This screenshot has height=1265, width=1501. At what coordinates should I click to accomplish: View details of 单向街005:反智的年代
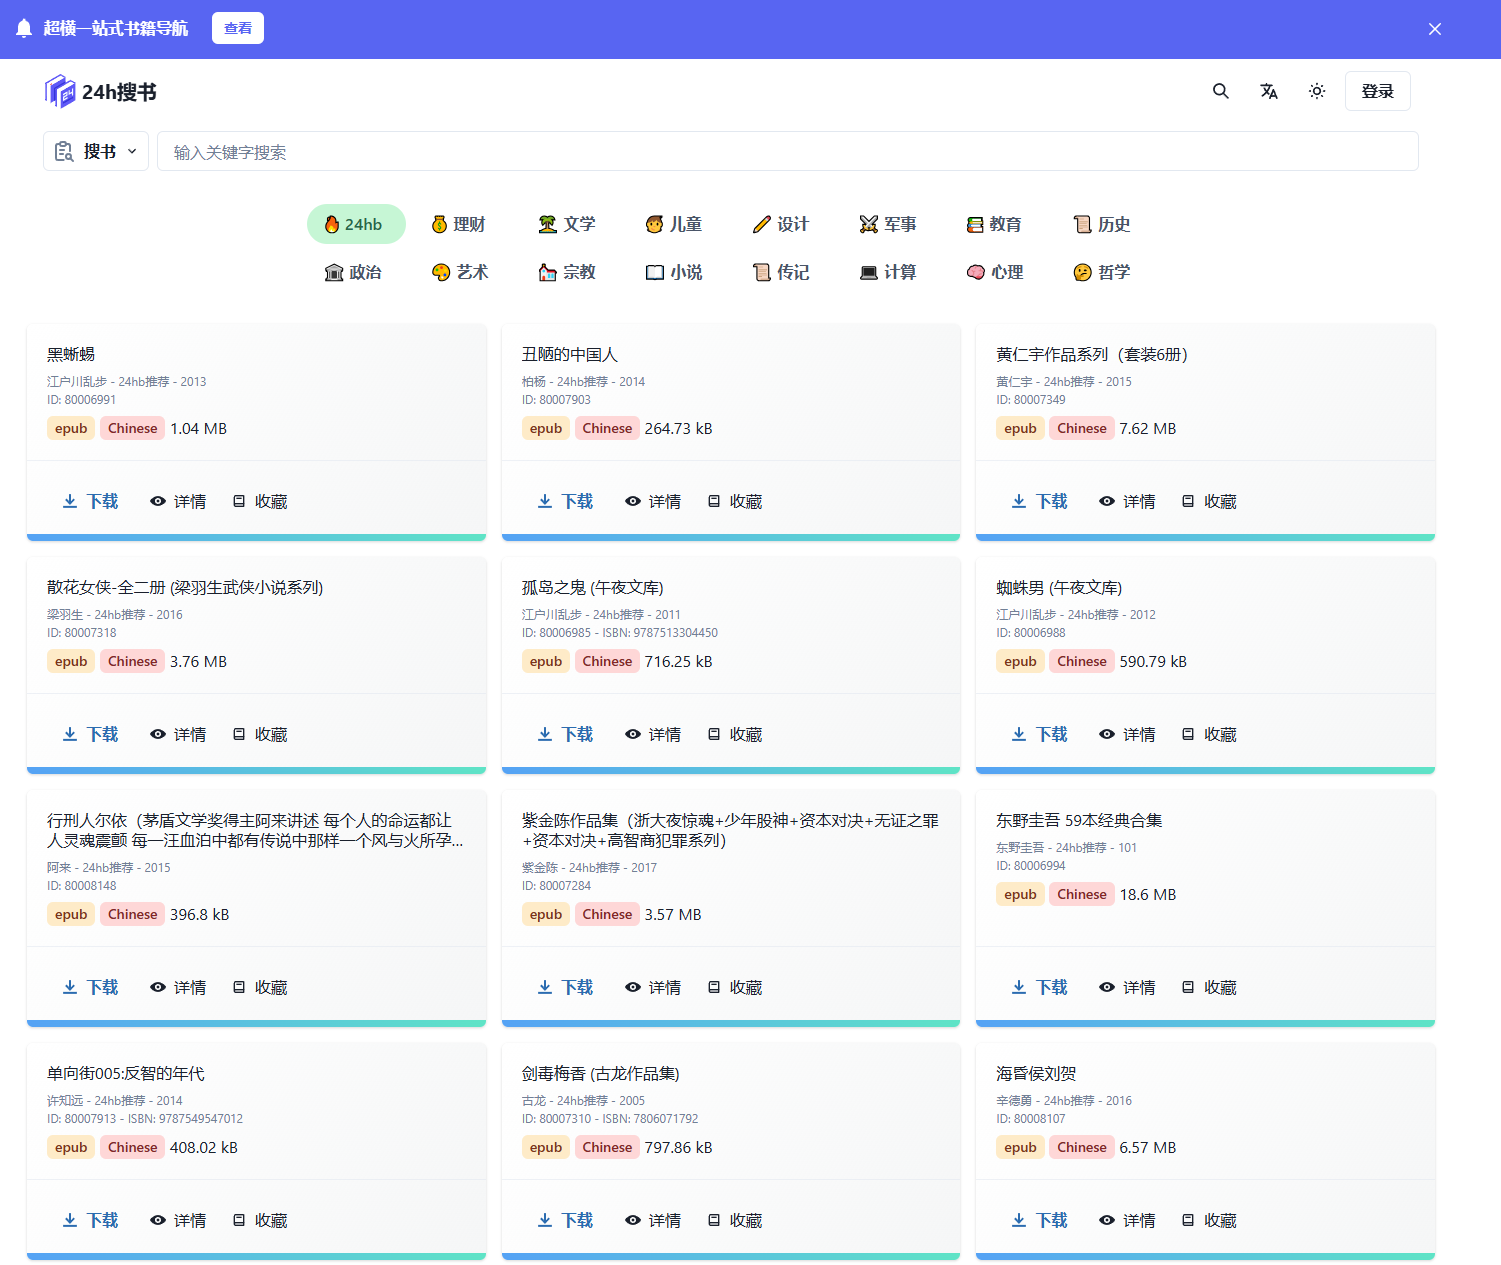tap(179, 1220)
